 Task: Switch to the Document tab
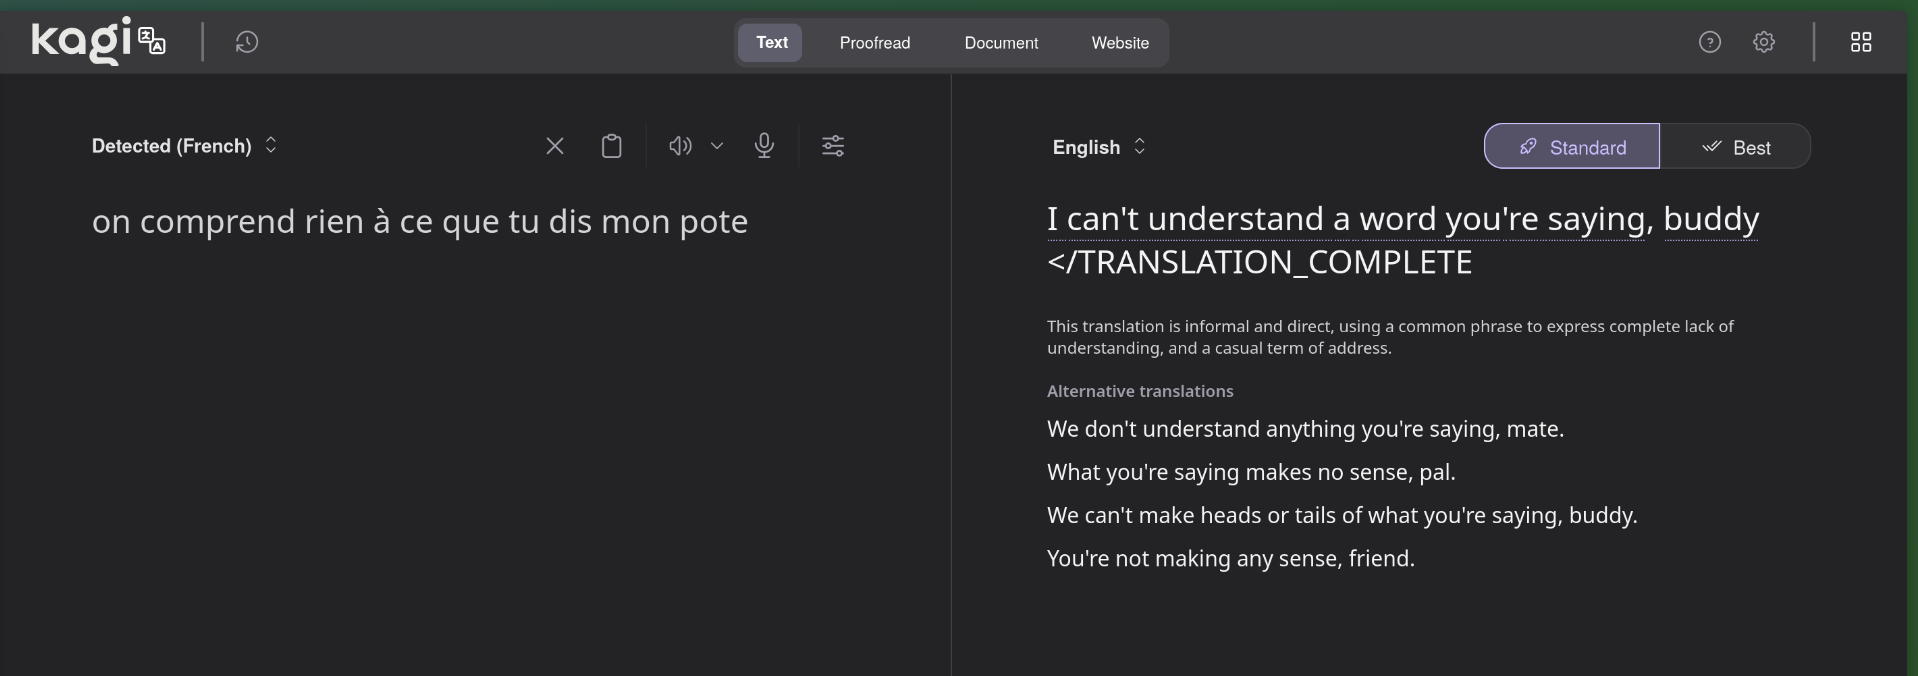[1001, 43]
